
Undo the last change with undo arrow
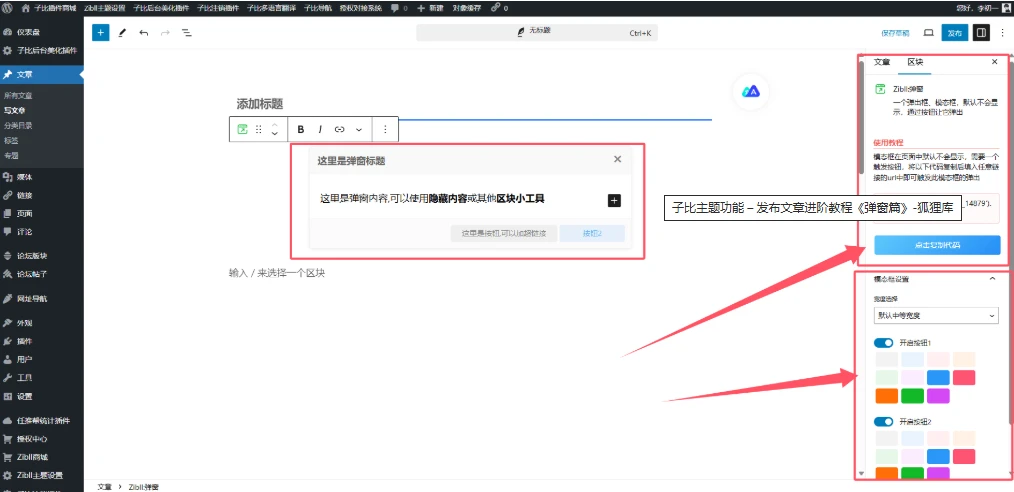144,32
